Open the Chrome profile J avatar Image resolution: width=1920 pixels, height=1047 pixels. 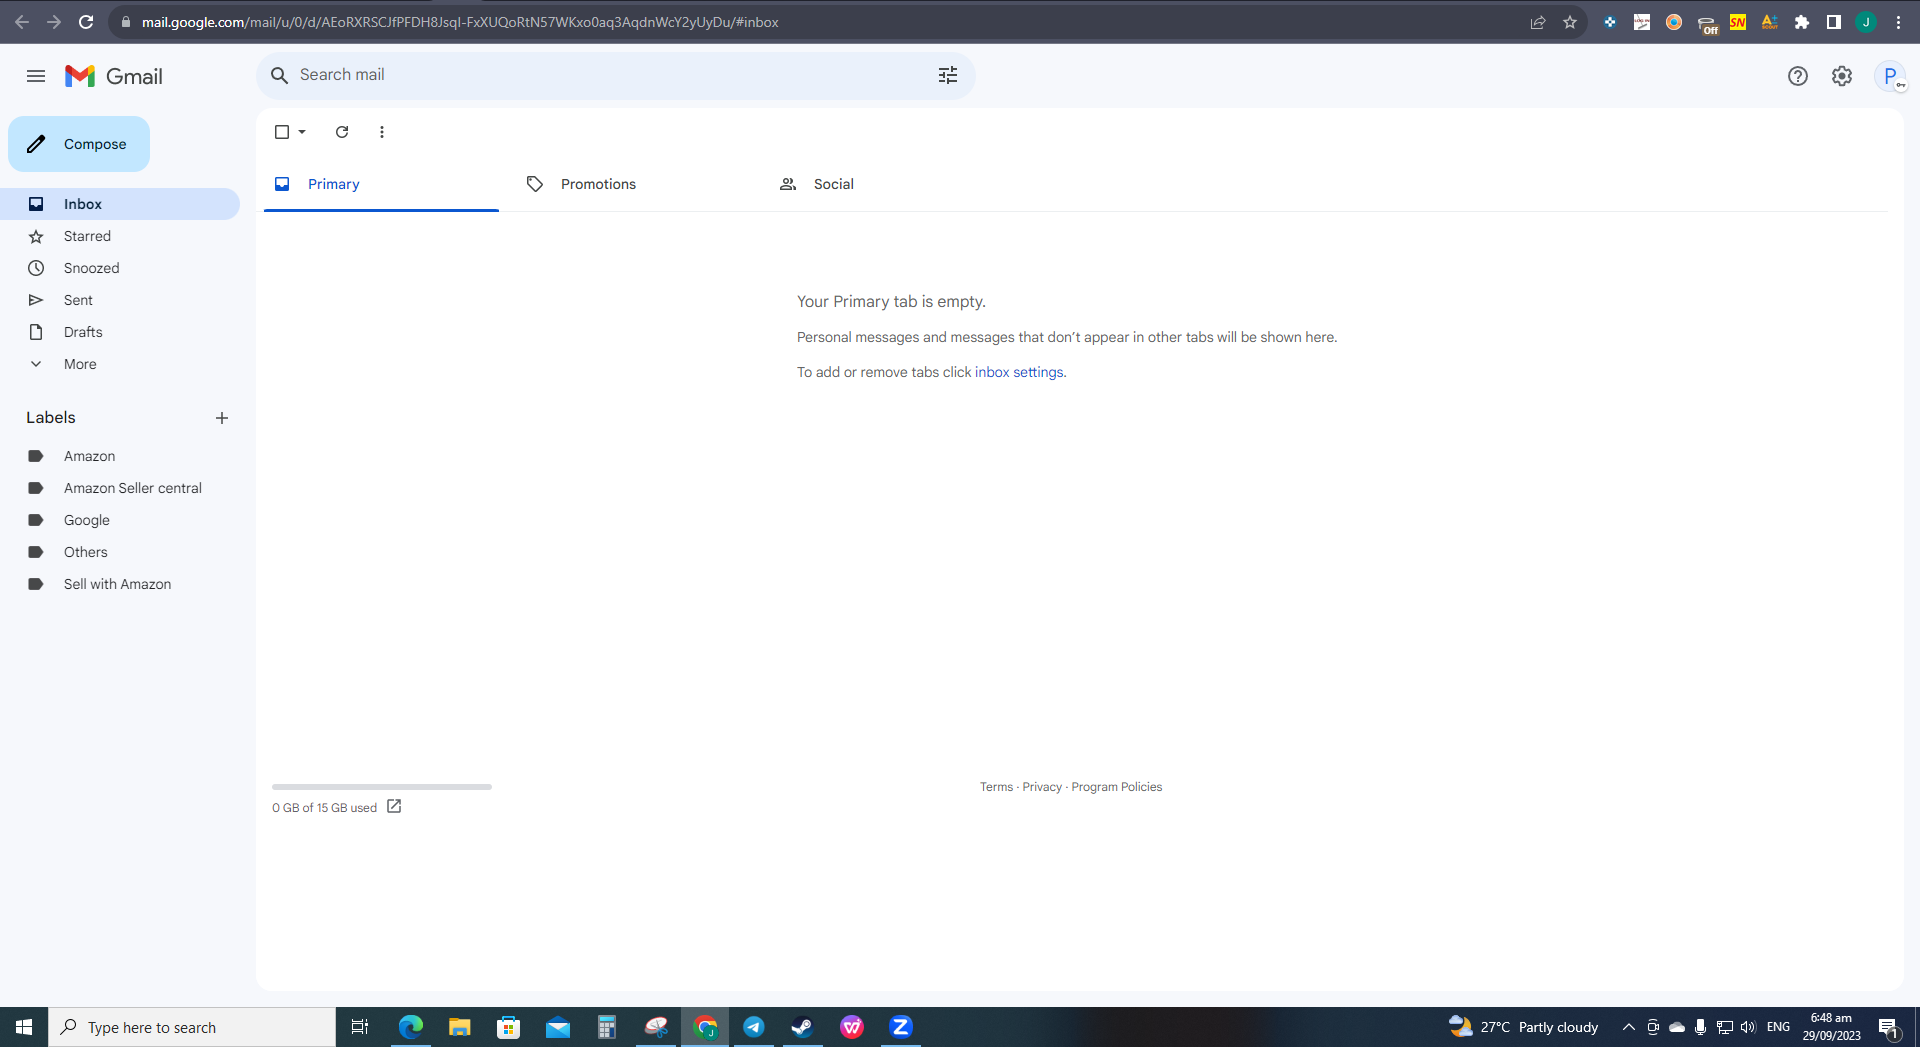point(1866,22)
